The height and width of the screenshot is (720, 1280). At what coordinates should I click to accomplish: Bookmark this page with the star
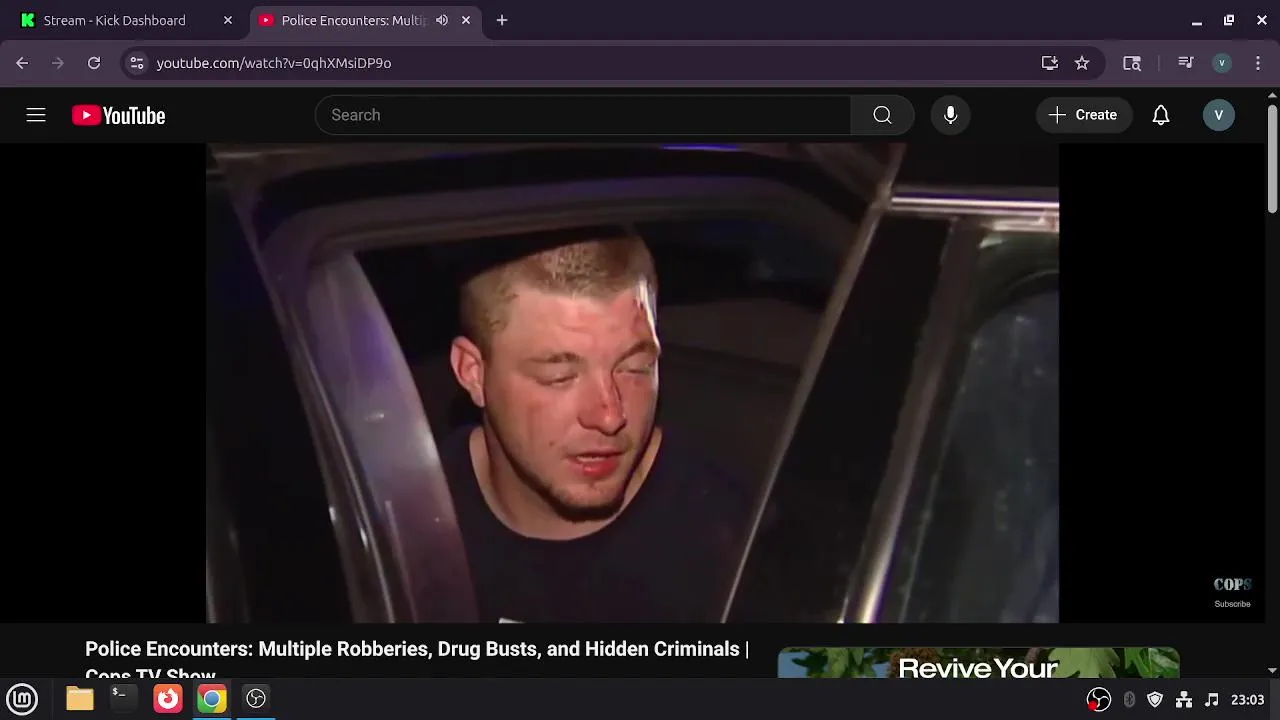(1082, 63)
